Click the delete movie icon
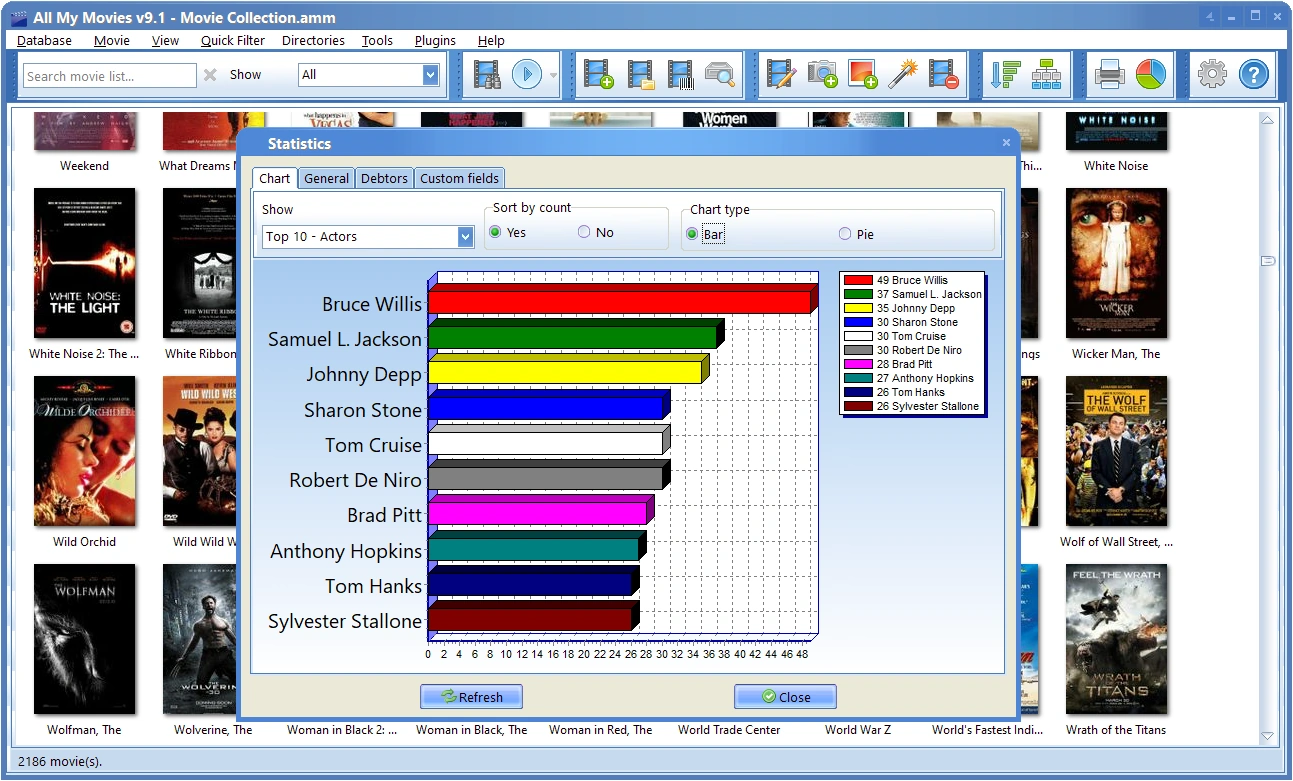 click(x=943, y=75)
